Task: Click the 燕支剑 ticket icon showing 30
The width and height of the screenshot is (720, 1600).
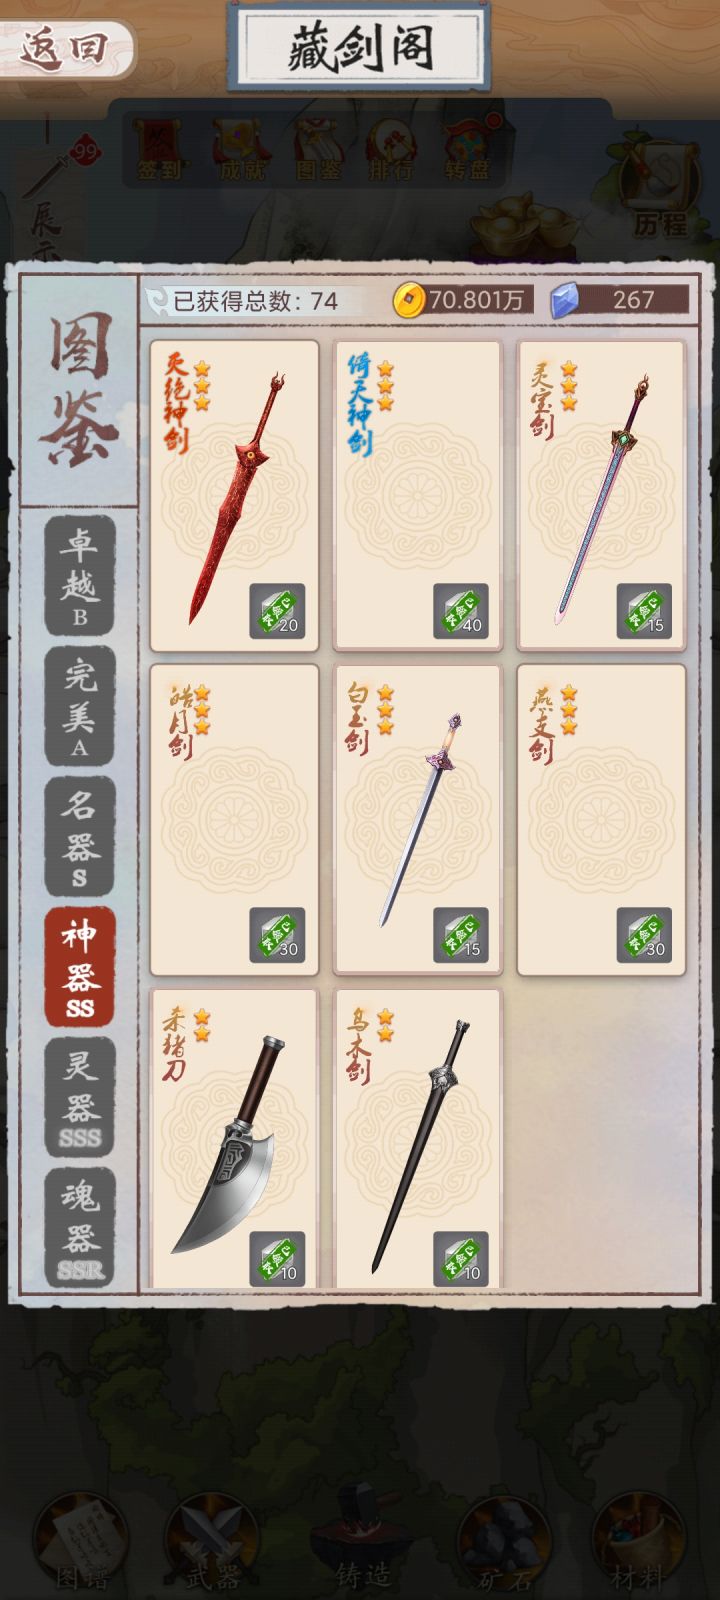Action: tap(644, 935)
